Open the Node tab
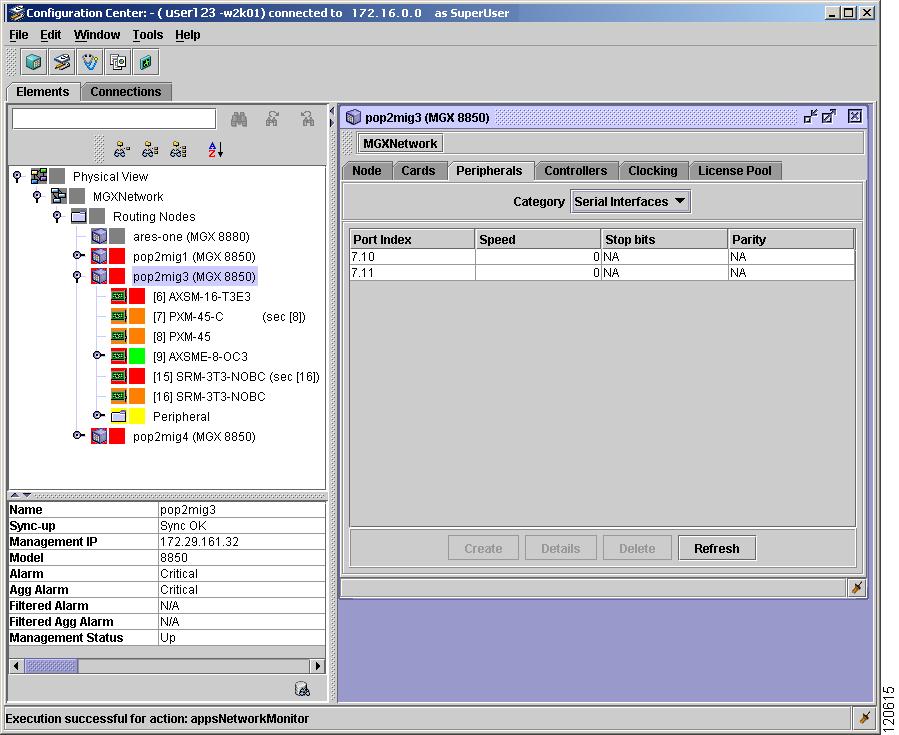Viewport: 899px width, 735px height. pyautogui.click(x=367, y=171)
